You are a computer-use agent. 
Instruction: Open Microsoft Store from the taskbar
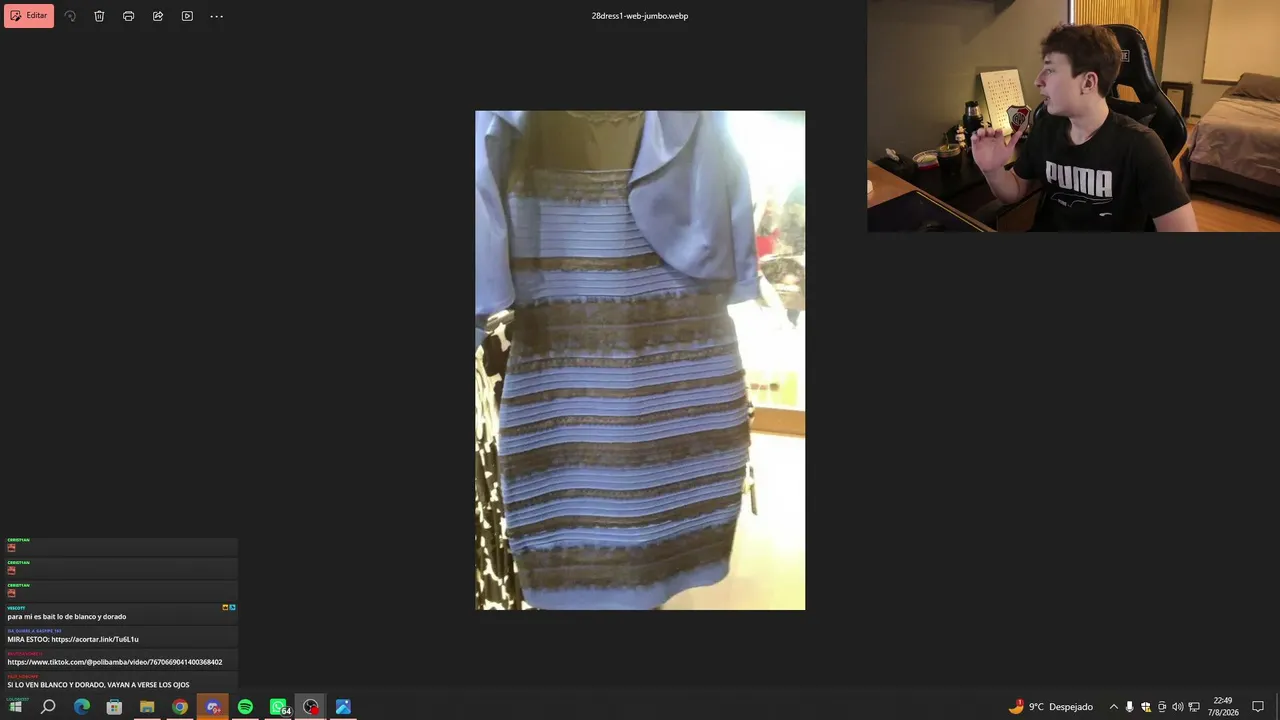click(114, 707)
